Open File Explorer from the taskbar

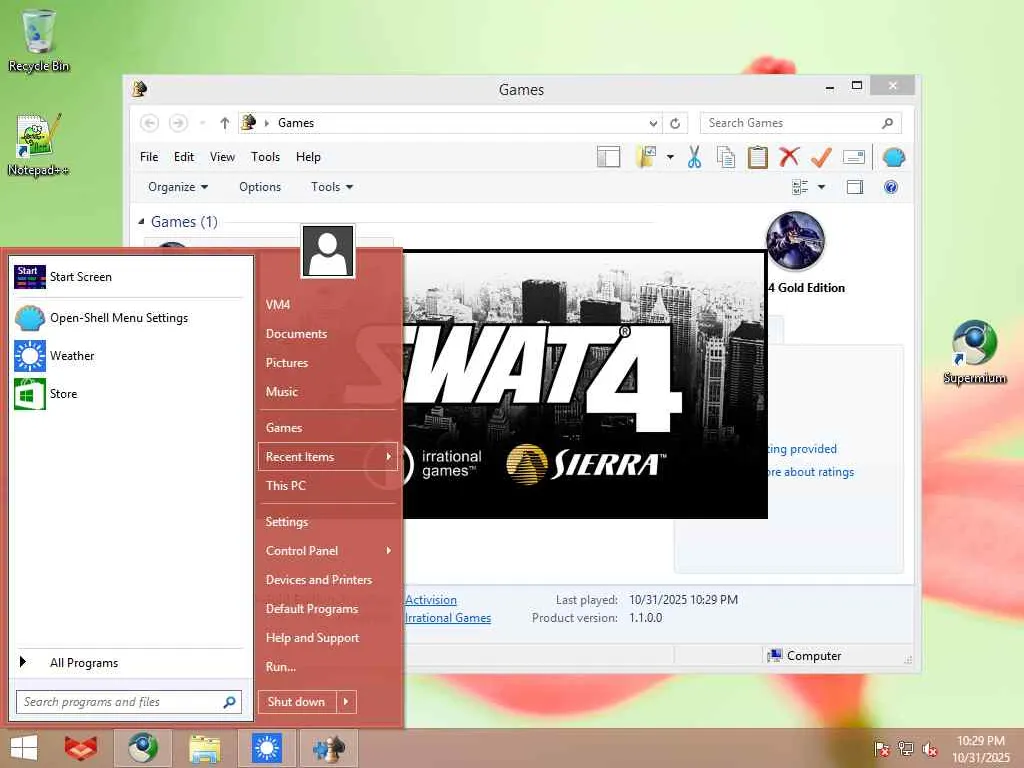coord(204,748)
